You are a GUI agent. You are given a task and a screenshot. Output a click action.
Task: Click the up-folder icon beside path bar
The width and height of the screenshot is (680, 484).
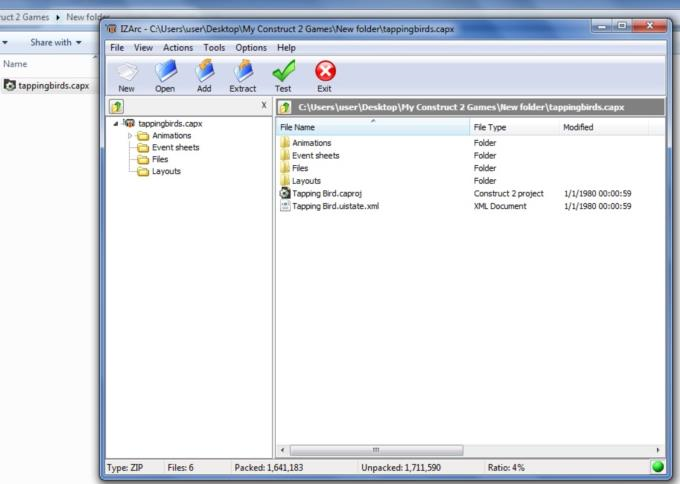(285, 107)
